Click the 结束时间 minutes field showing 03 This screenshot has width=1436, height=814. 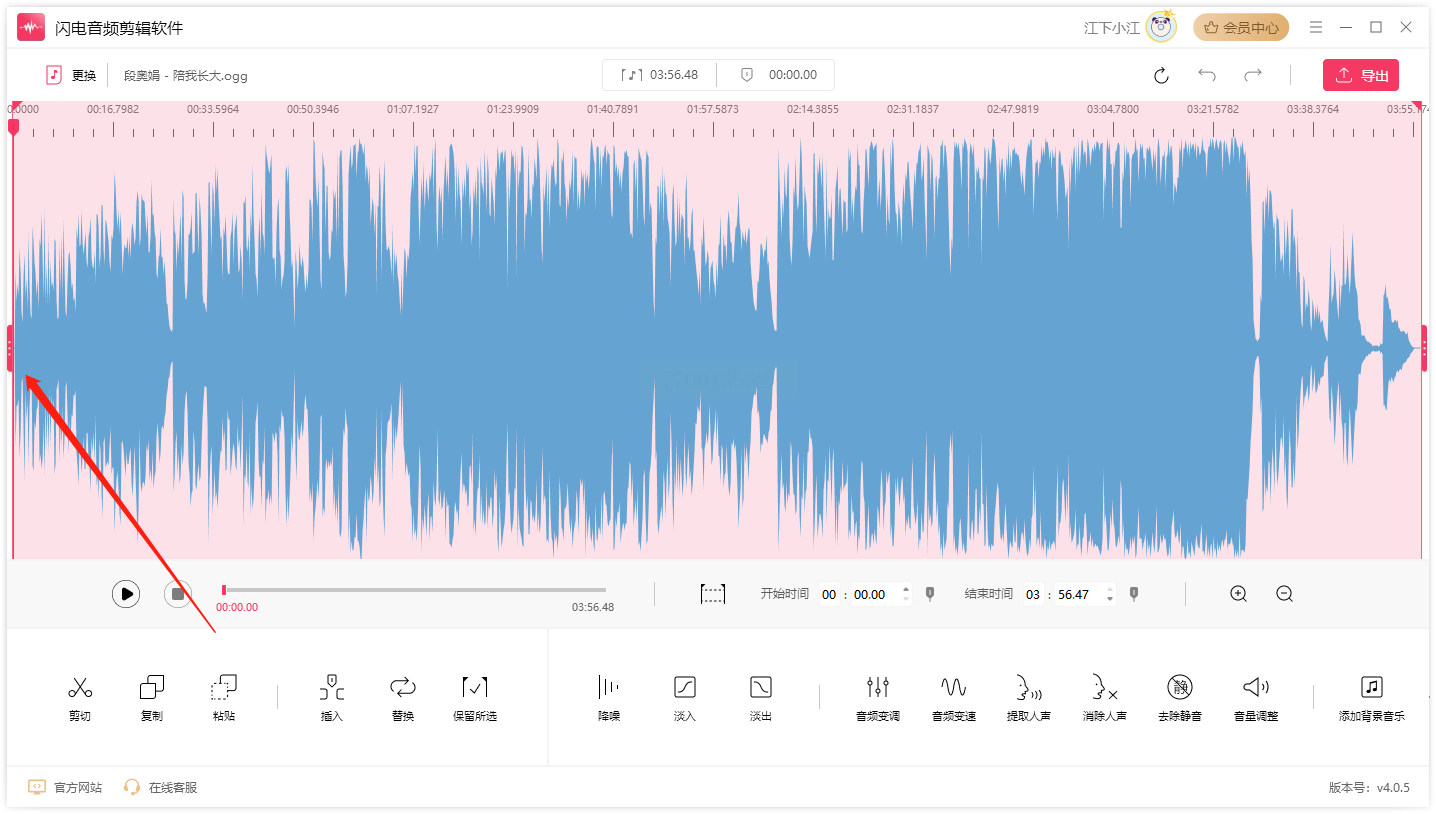pos(1033,594)
